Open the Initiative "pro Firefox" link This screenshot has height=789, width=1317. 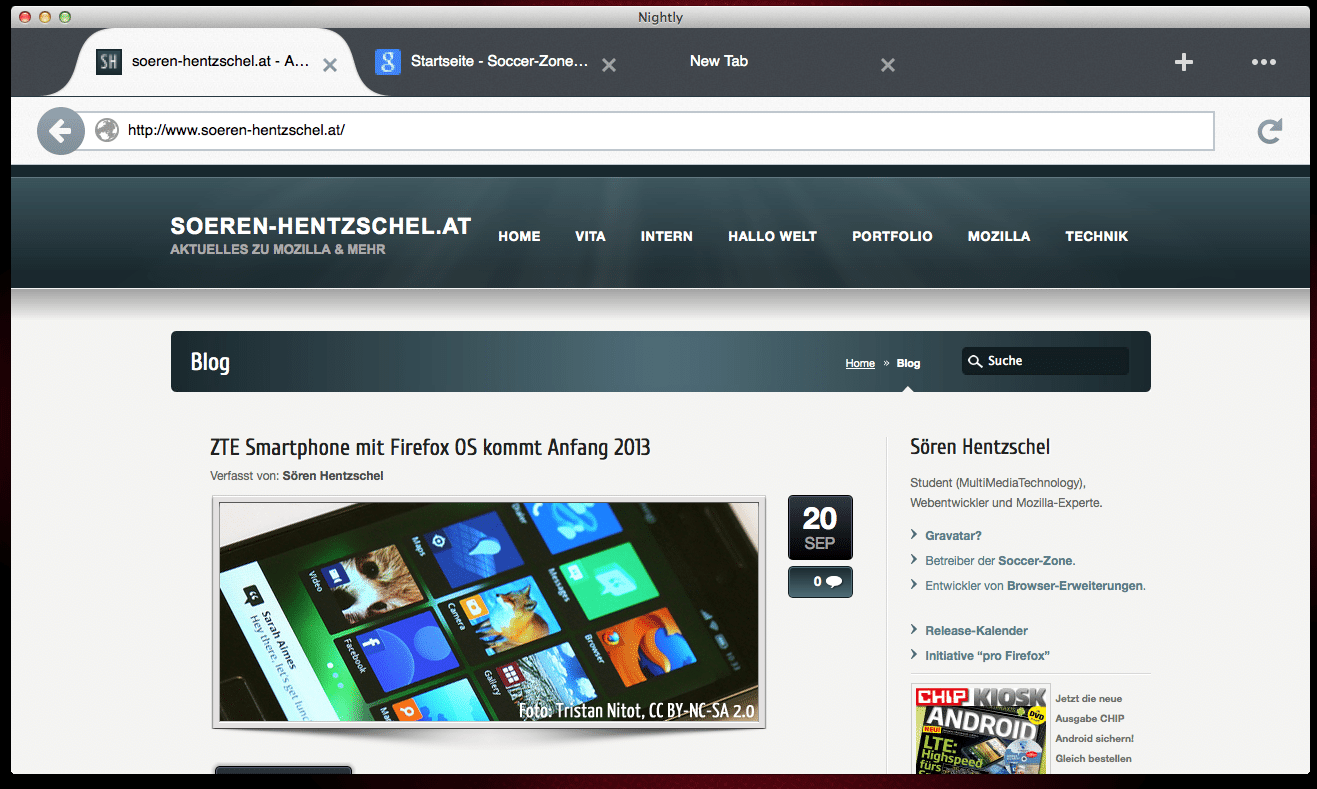pyautogui.click(x=987, y=656)
